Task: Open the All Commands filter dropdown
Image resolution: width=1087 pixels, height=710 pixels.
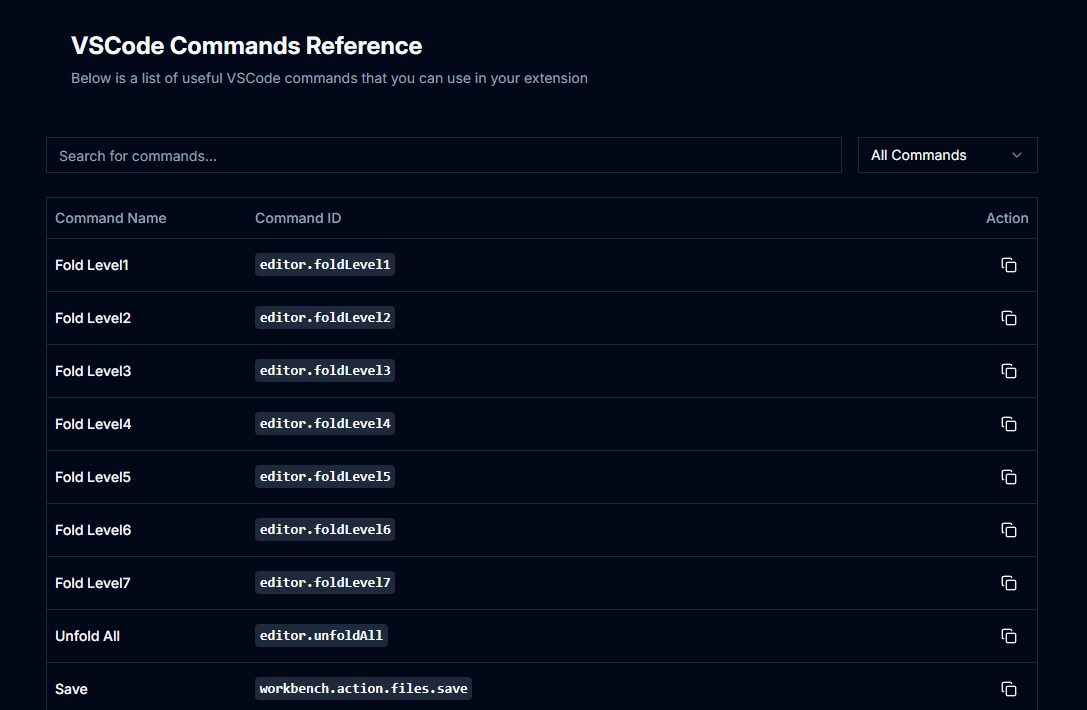Action: (947, 155)
